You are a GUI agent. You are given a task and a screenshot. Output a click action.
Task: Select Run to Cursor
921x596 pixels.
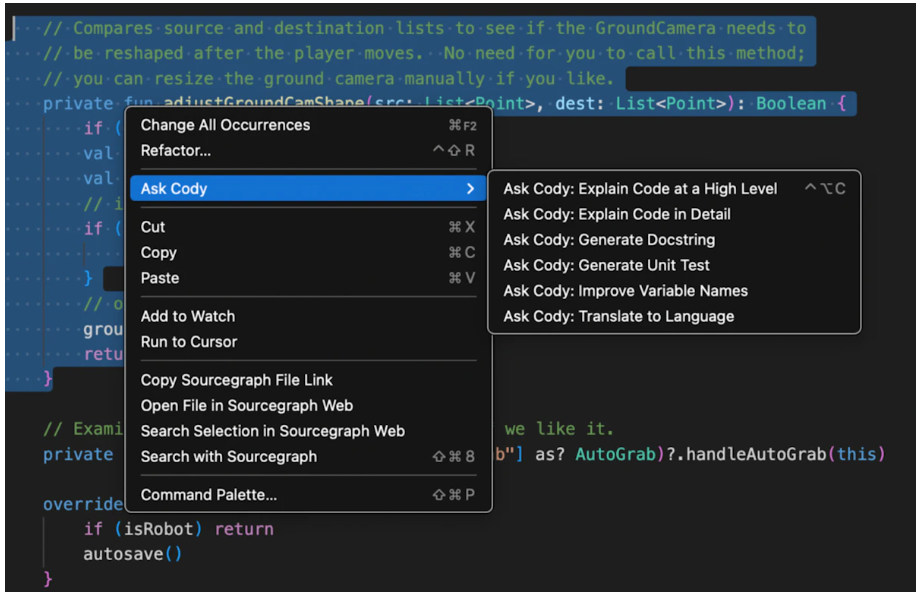tap(308, 342)
